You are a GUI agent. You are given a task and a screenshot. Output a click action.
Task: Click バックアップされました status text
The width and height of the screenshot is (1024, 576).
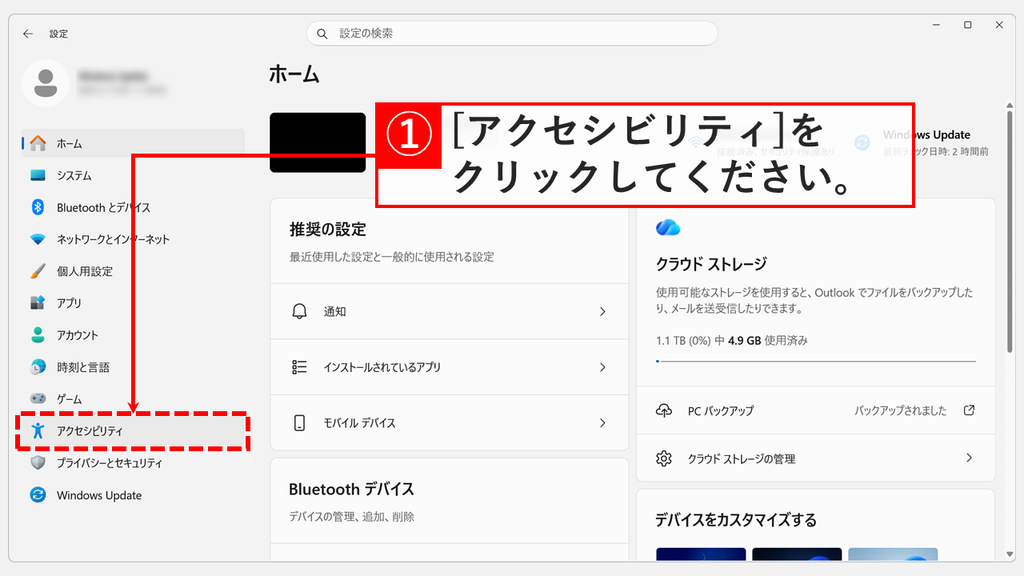point(901,410)
